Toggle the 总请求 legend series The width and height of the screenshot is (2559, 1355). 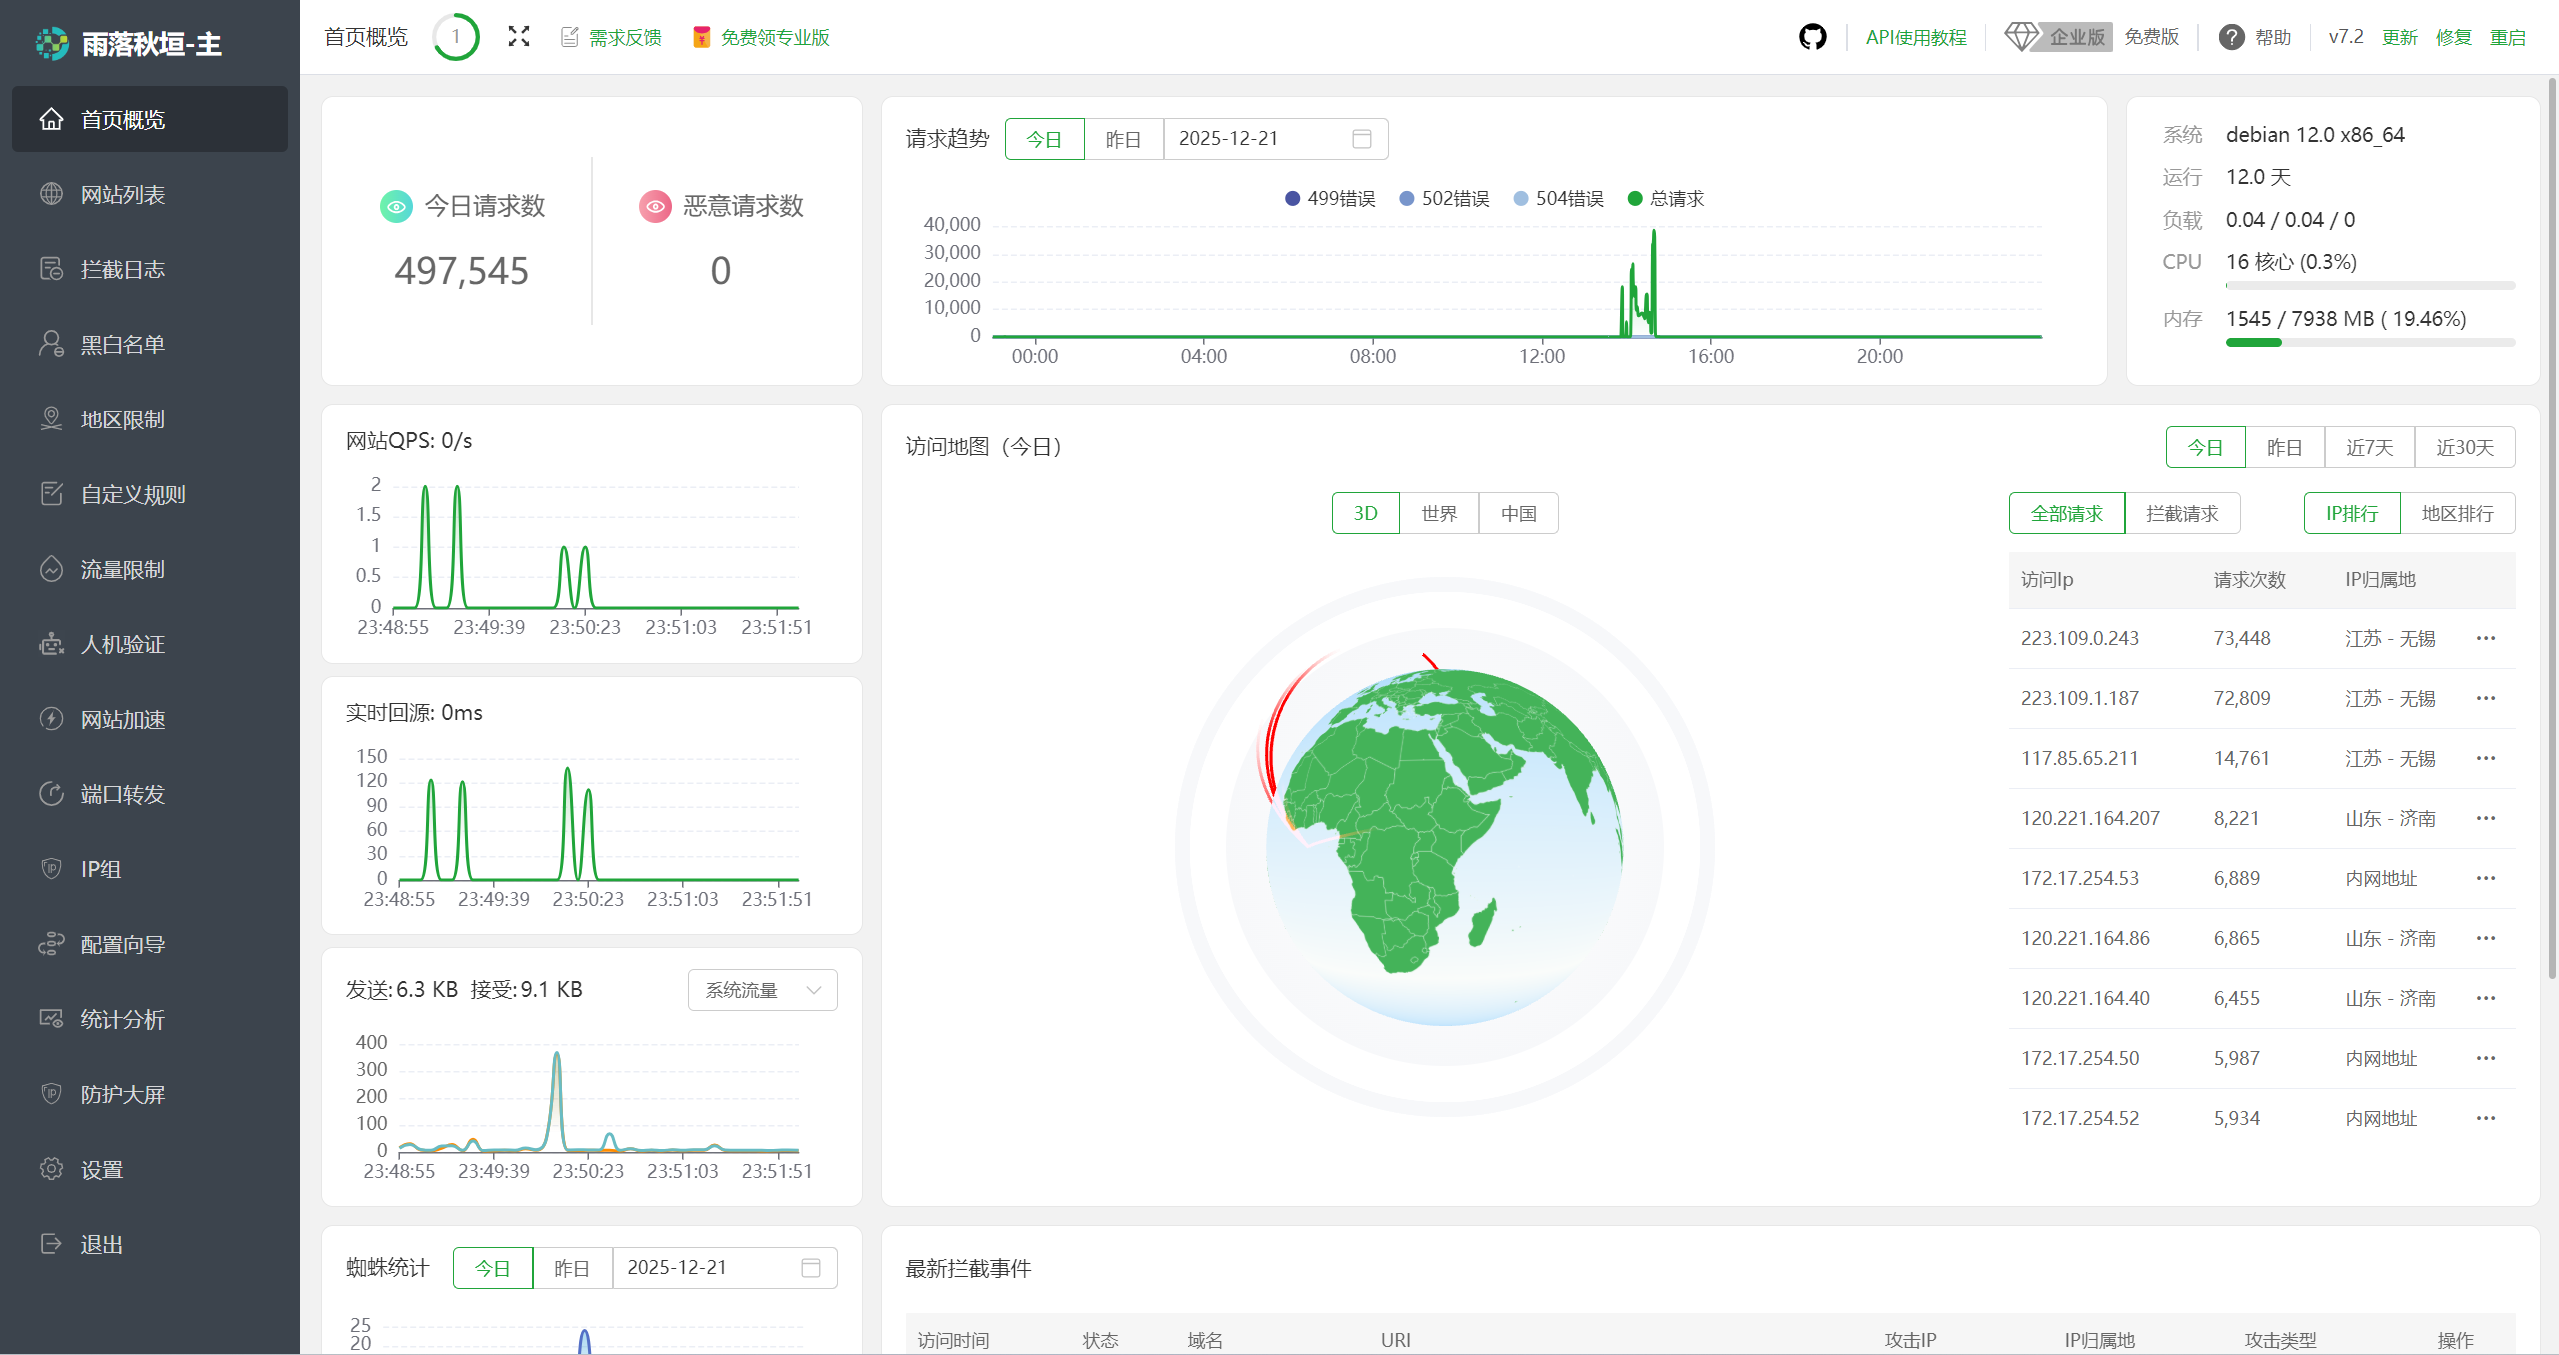click(x=1665, y=198)
